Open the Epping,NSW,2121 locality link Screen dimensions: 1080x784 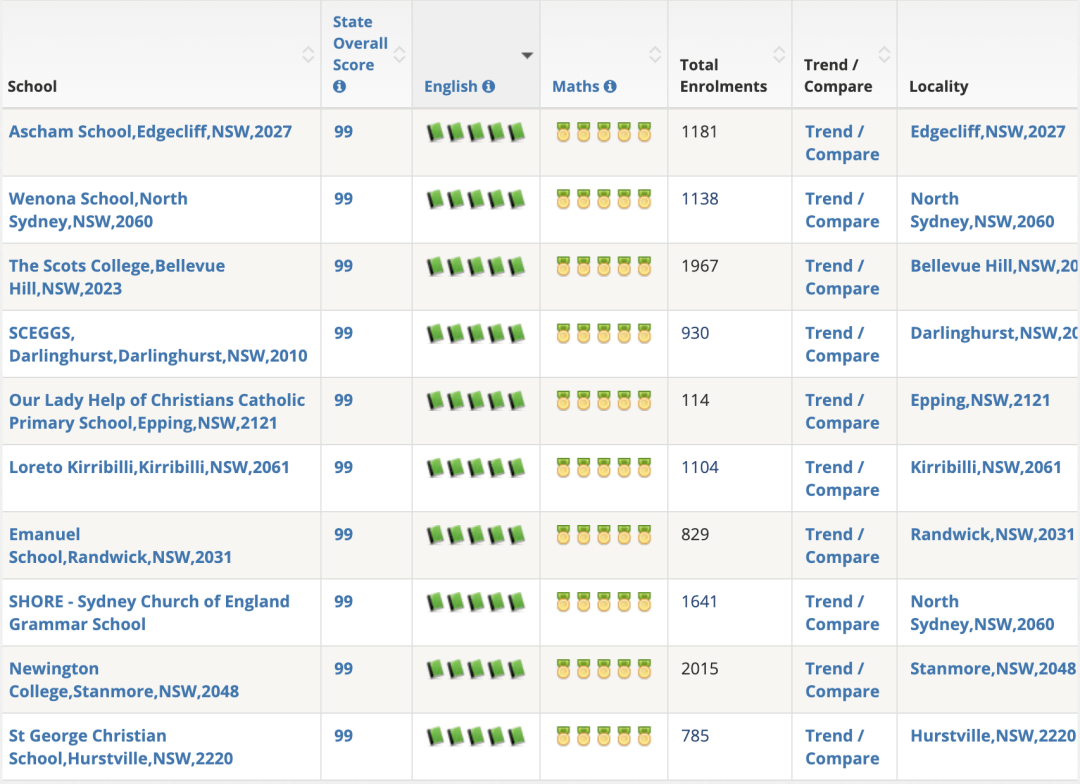click(x=980, y=400)
